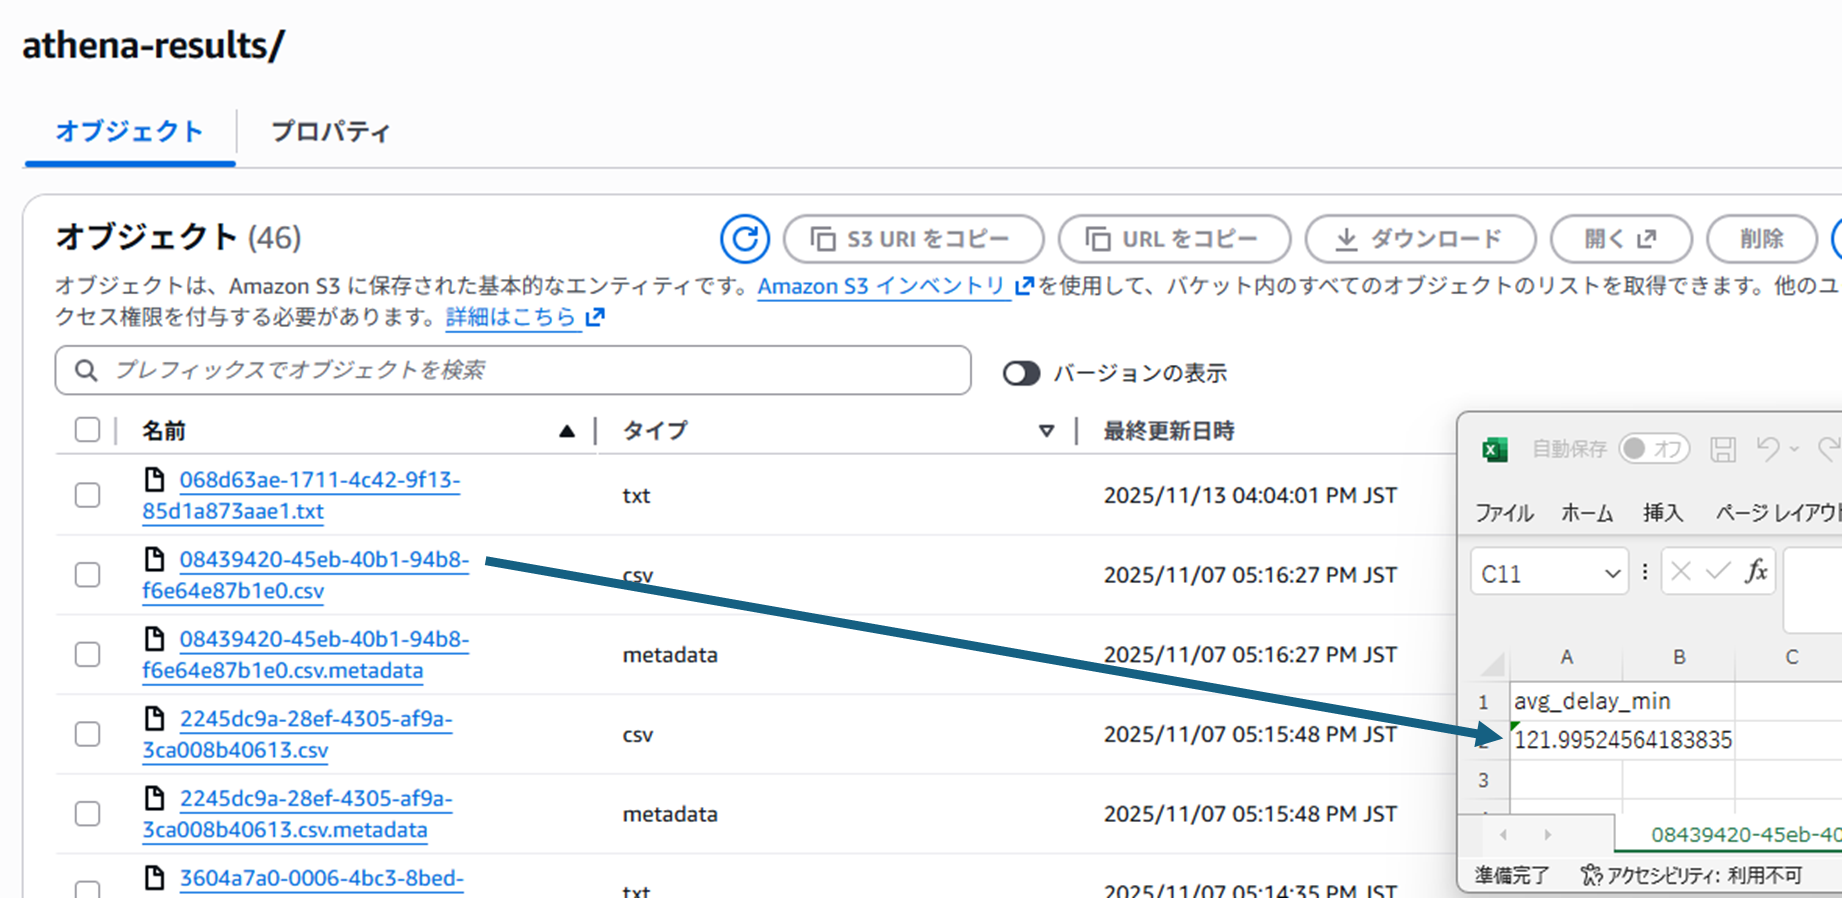Image resolution: width=1842 pixels, height=898 pixels.
Task: Open Excel ページレイアウト ribbon tab
Action: click(1778, 513)
